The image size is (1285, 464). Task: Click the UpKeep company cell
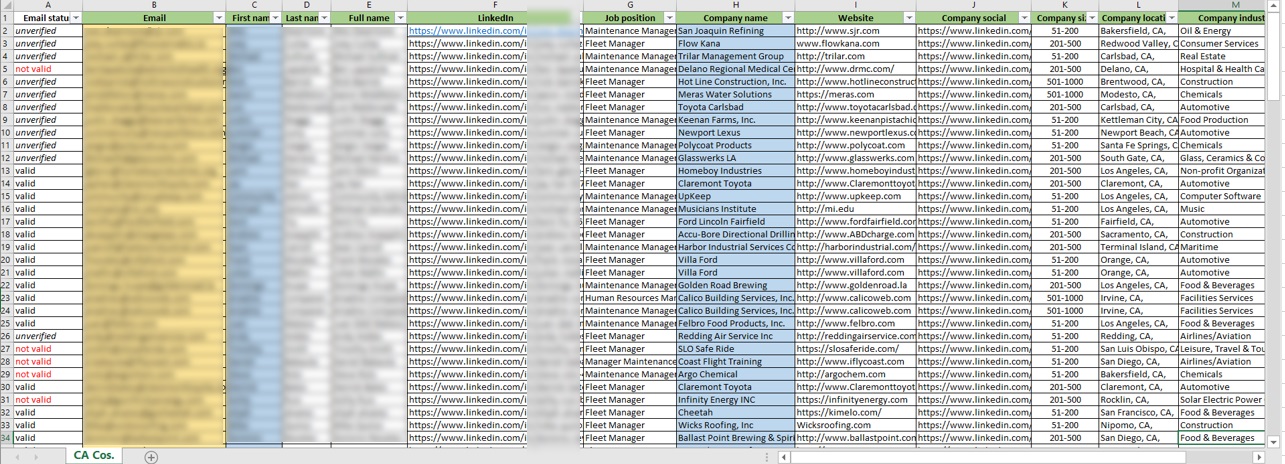tap(735, 196)
